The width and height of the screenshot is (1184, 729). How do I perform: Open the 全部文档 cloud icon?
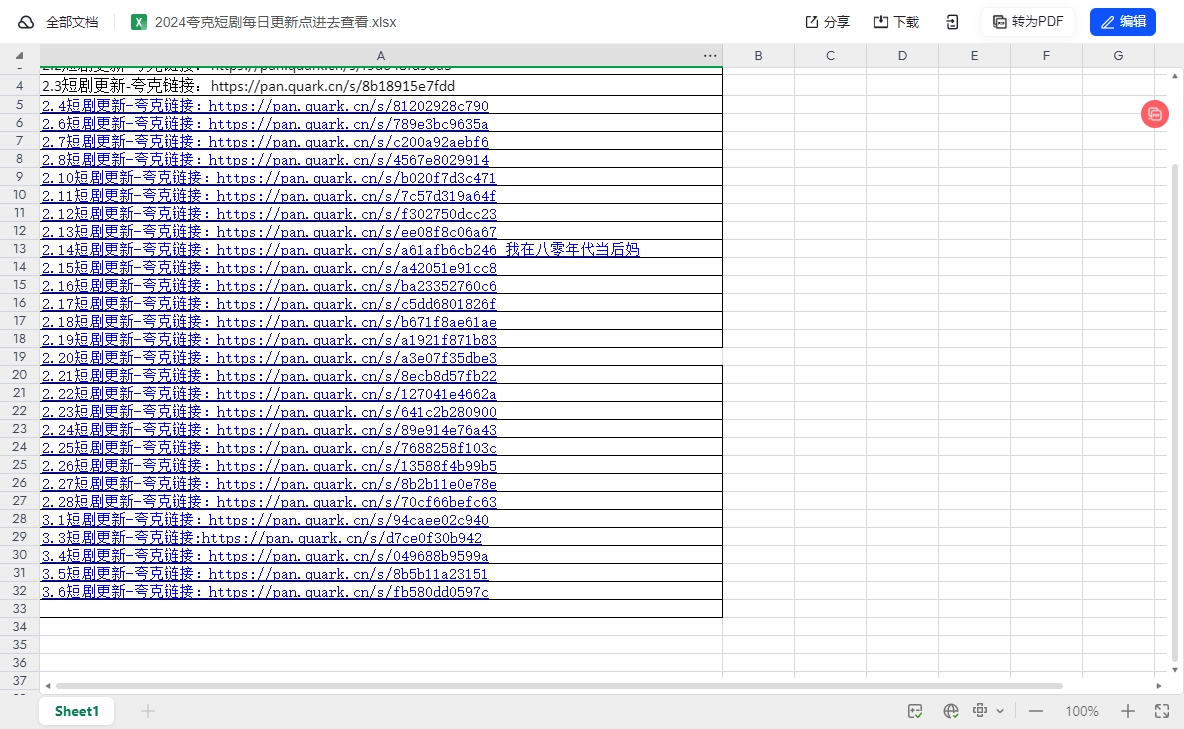(x=26, y=22)
